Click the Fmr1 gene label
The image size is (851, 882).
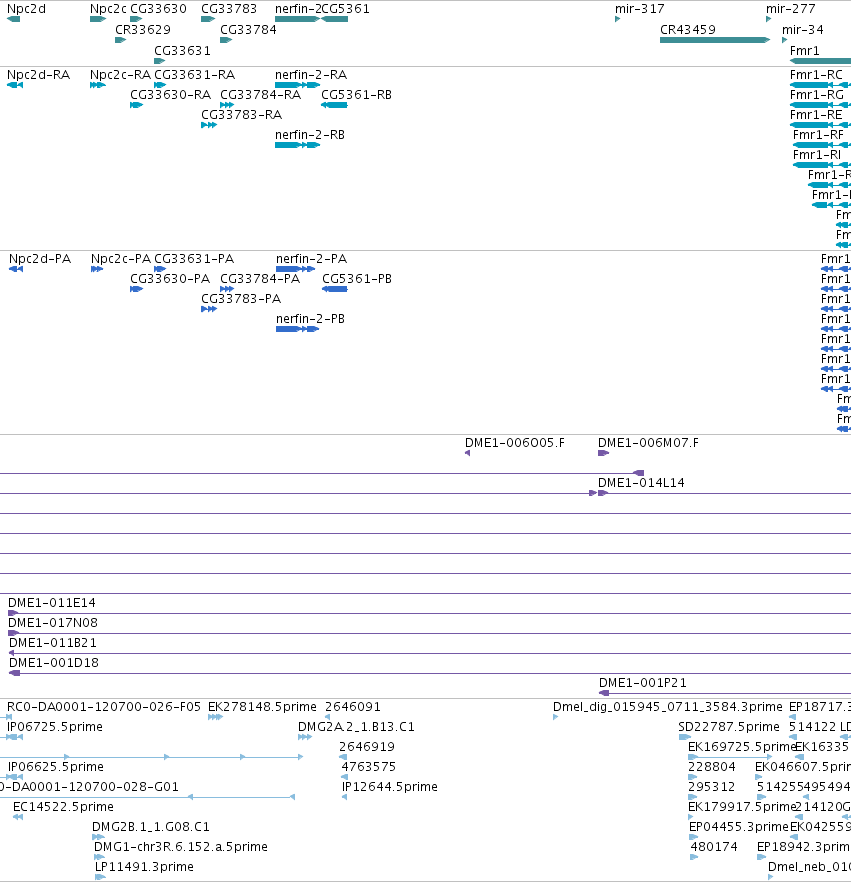tap(804, 51)
